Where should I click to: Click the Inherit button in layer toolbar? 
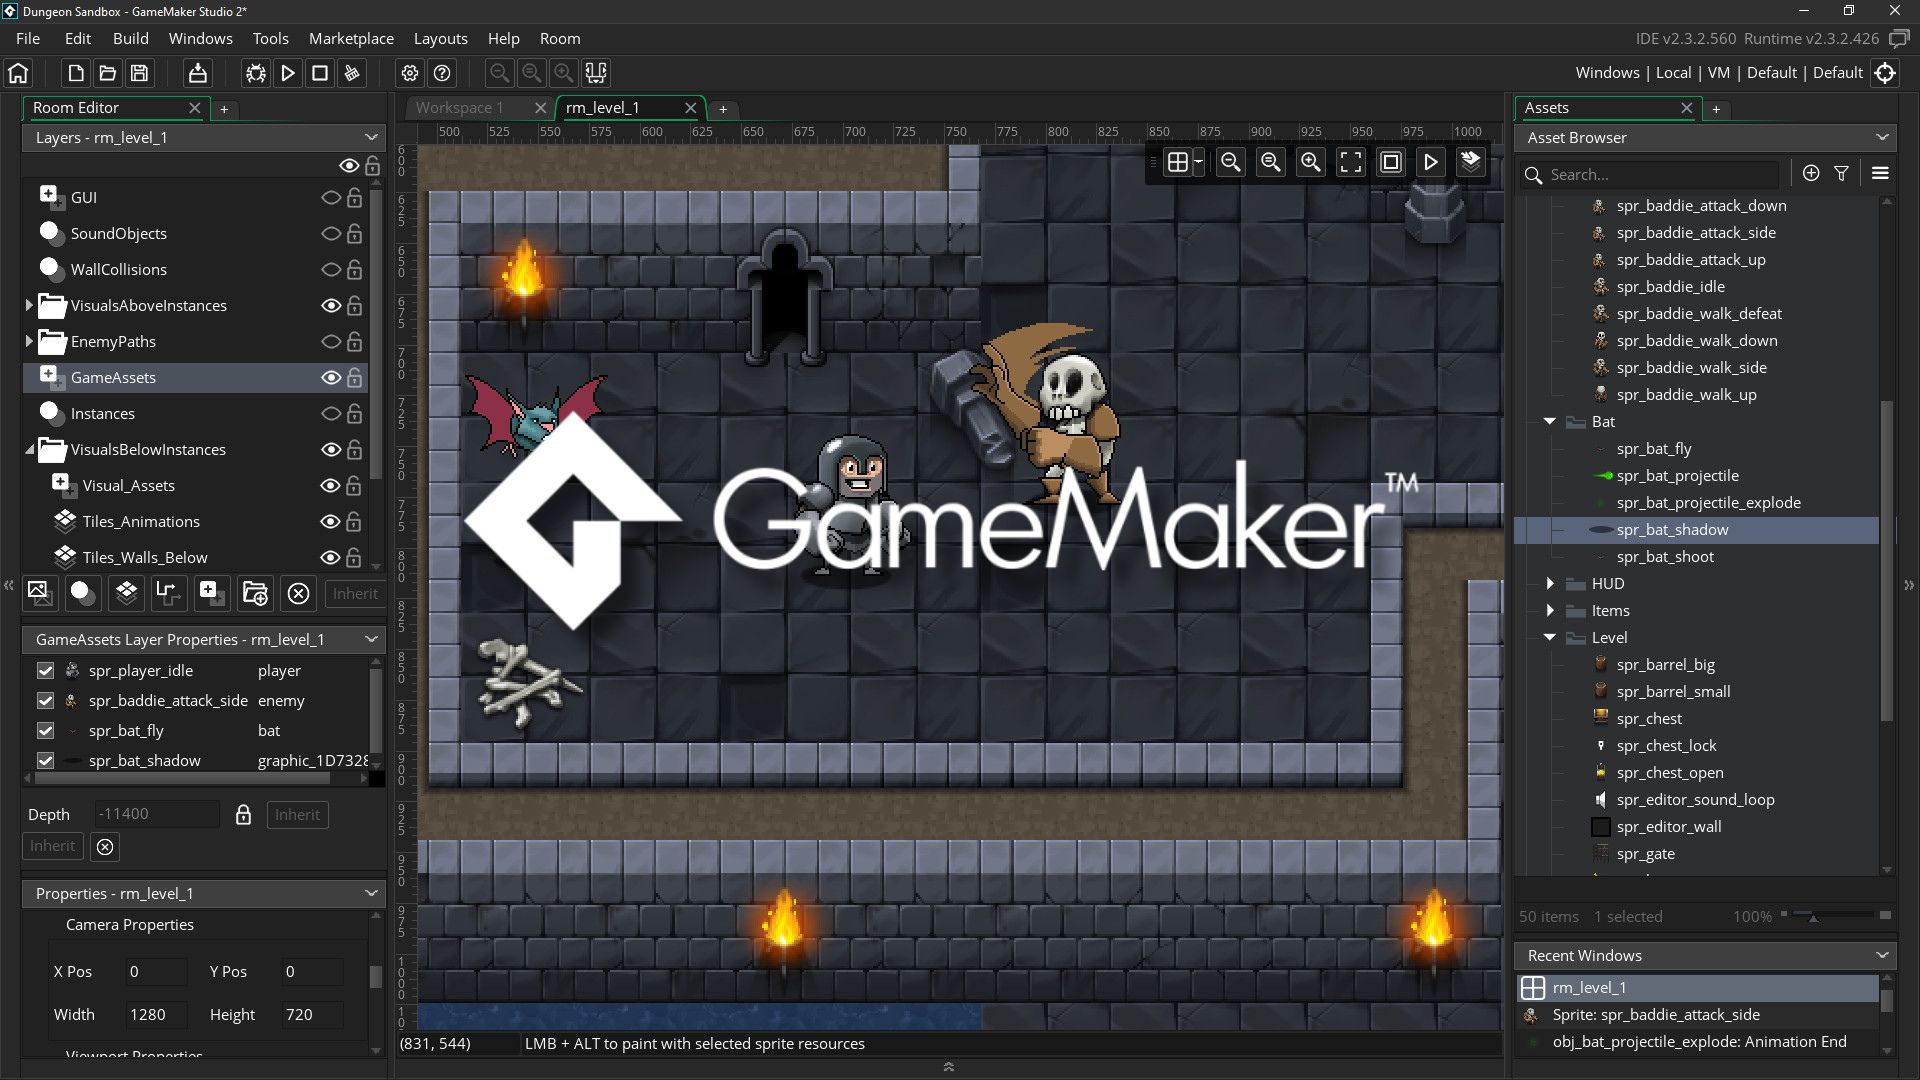tap(355, 593)
